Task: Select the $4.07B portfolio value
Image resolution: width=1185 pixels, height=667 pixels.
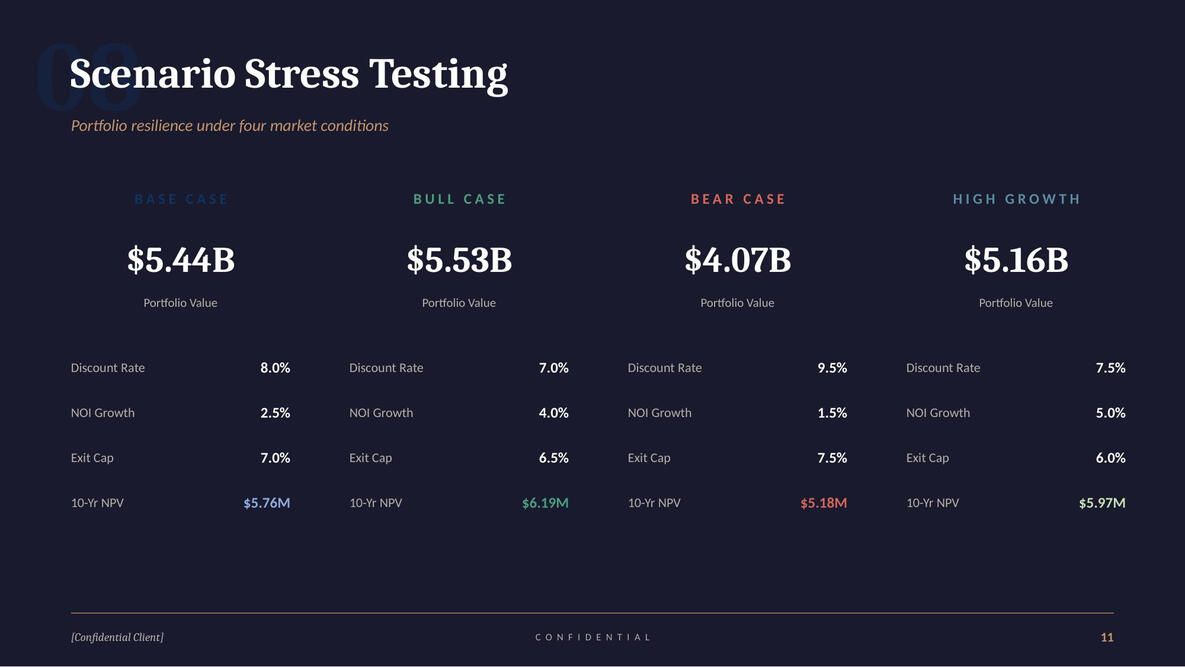Action: click(x=738, y=260)
